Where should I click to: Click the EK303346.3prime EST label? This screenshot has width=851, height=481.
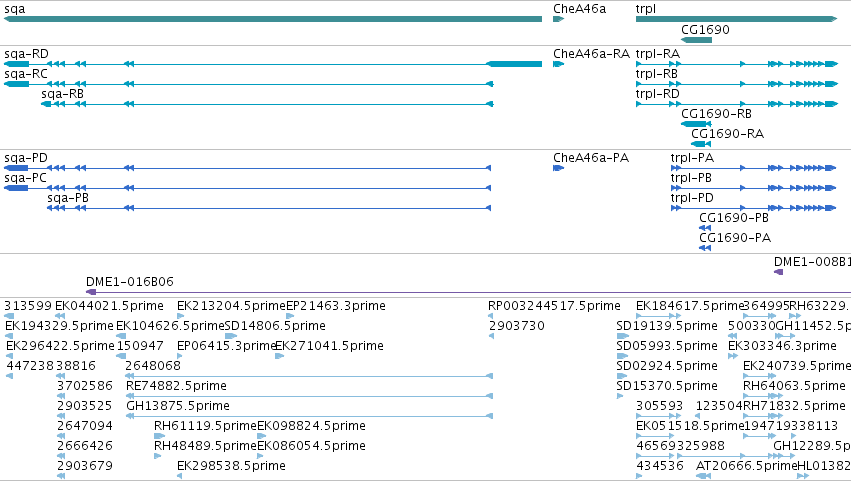[782, 346]
